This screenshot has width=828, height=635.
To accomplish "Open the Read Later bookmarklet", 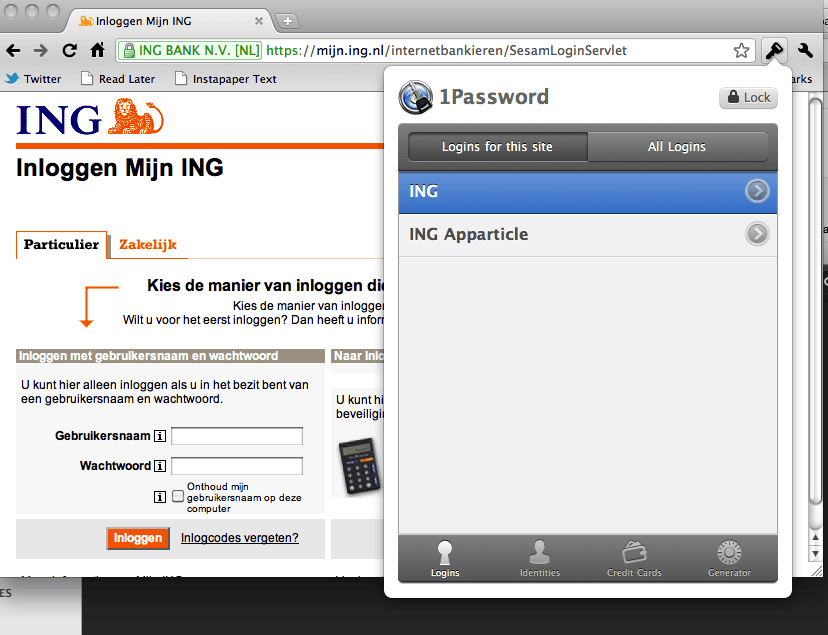I will (x=118, y=79).
